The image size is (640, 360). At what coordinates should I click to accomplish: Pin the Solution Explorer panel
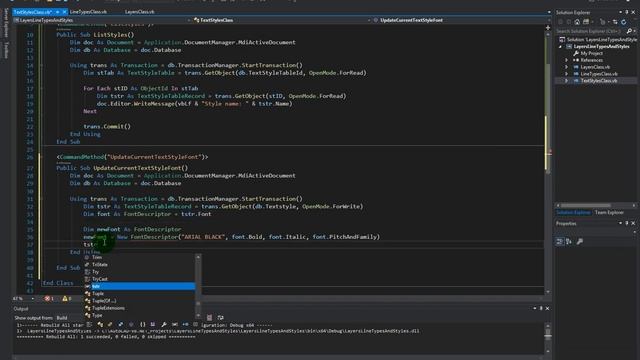point(627,12)
